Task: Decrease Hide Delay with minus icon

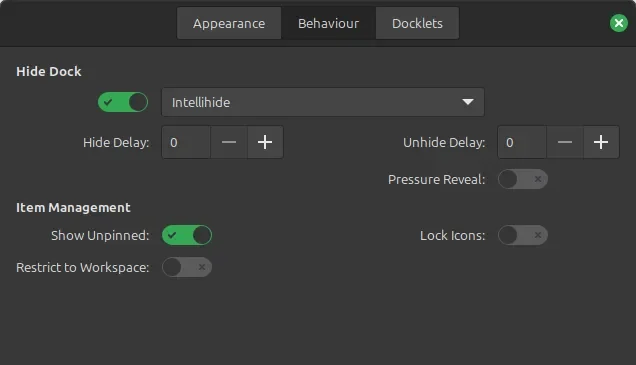Action: pos(229,142)
